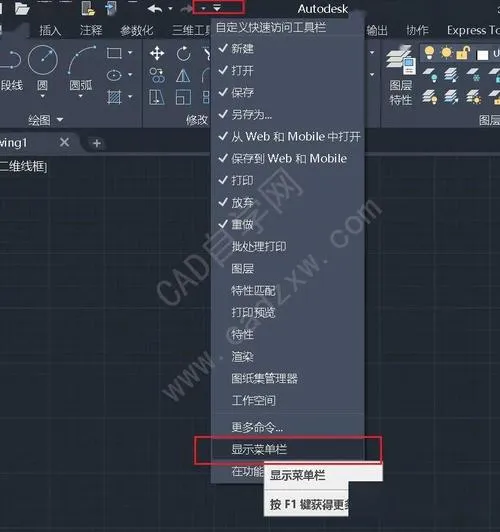Click the white layer color swatch

click(482, 54)
